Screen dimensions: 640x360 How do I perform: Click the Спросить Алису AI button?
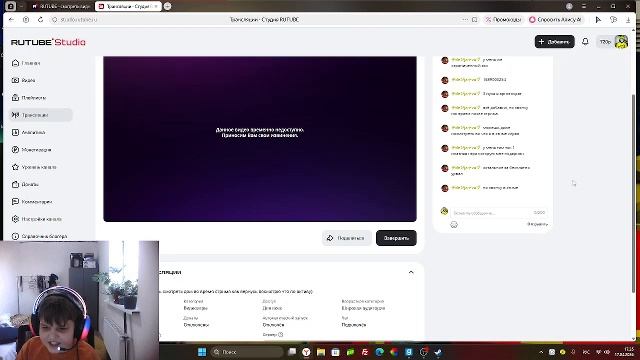click(x=555, y=20)
